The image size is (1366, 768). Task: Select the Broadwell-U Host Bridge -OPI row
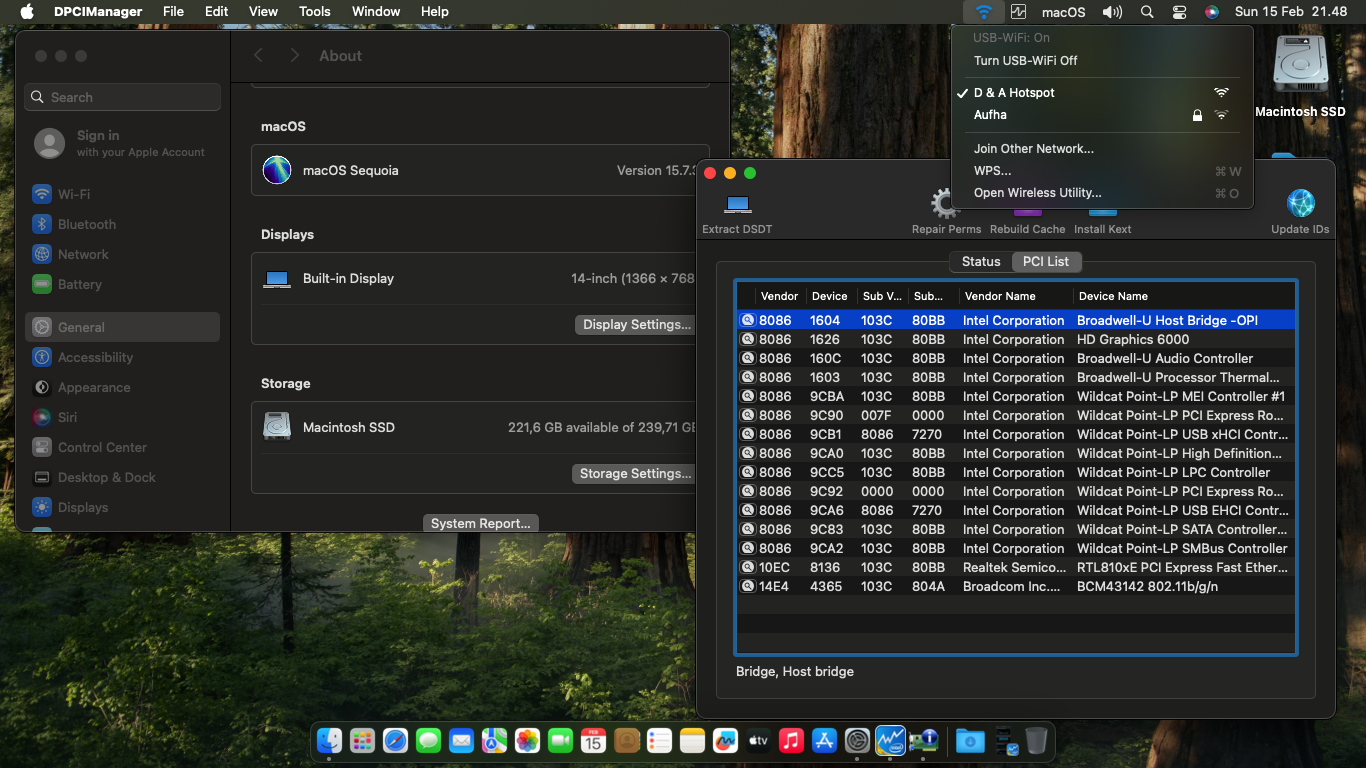coord(1016,320)
